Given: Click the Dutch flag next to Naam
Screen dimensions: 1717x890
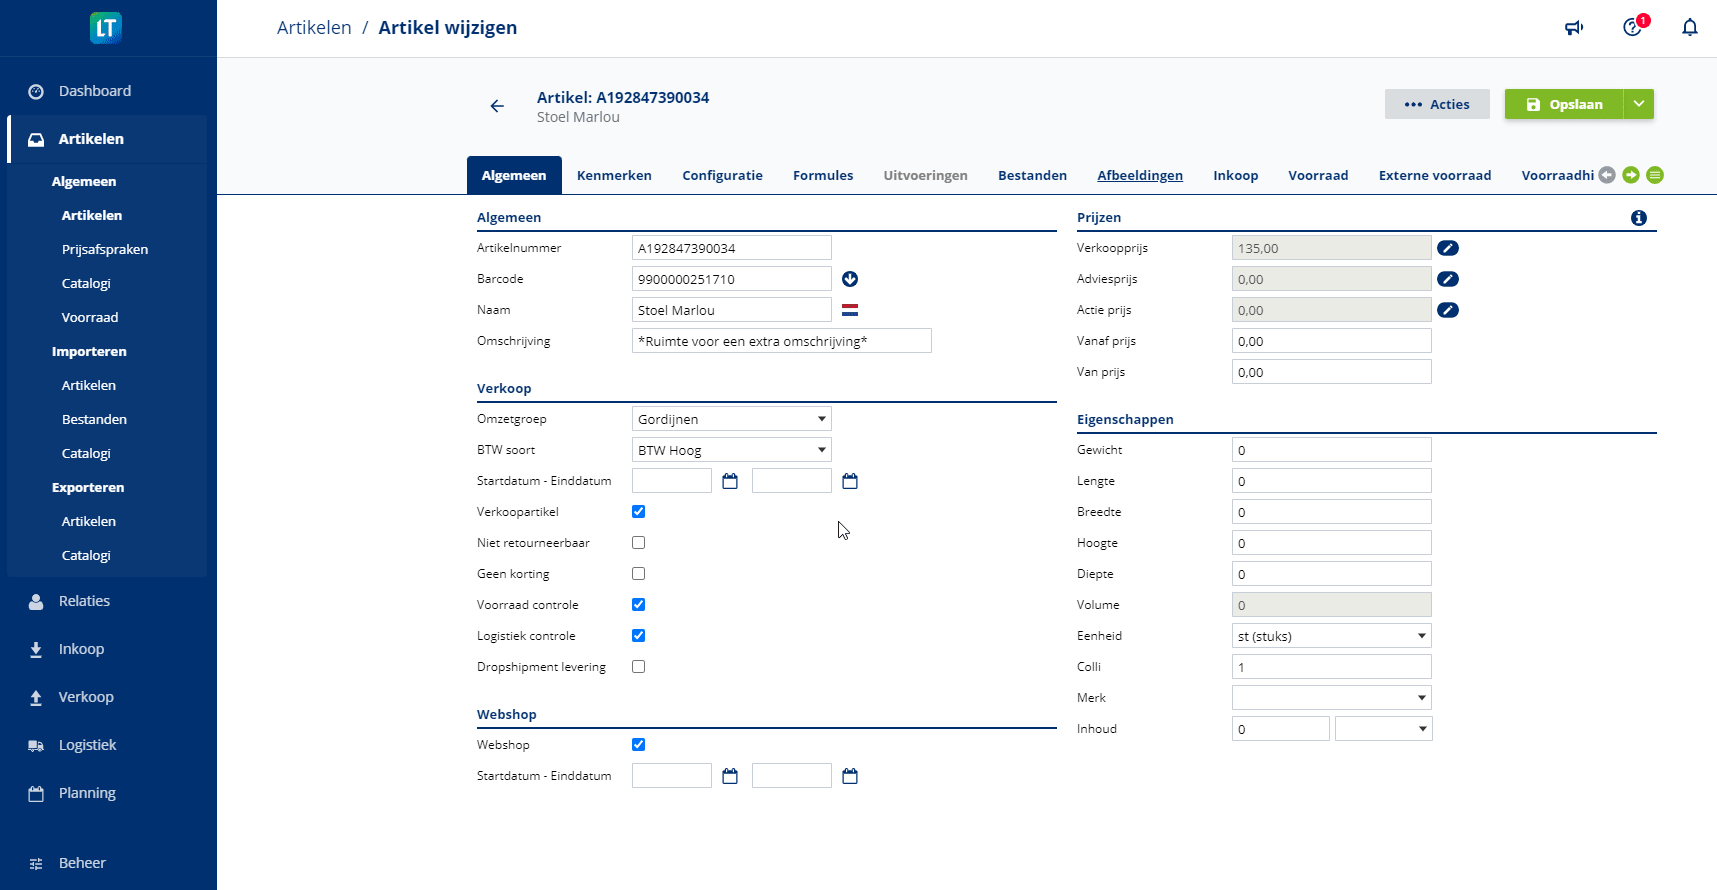Looking at the screenshot, I should point(850,310).
